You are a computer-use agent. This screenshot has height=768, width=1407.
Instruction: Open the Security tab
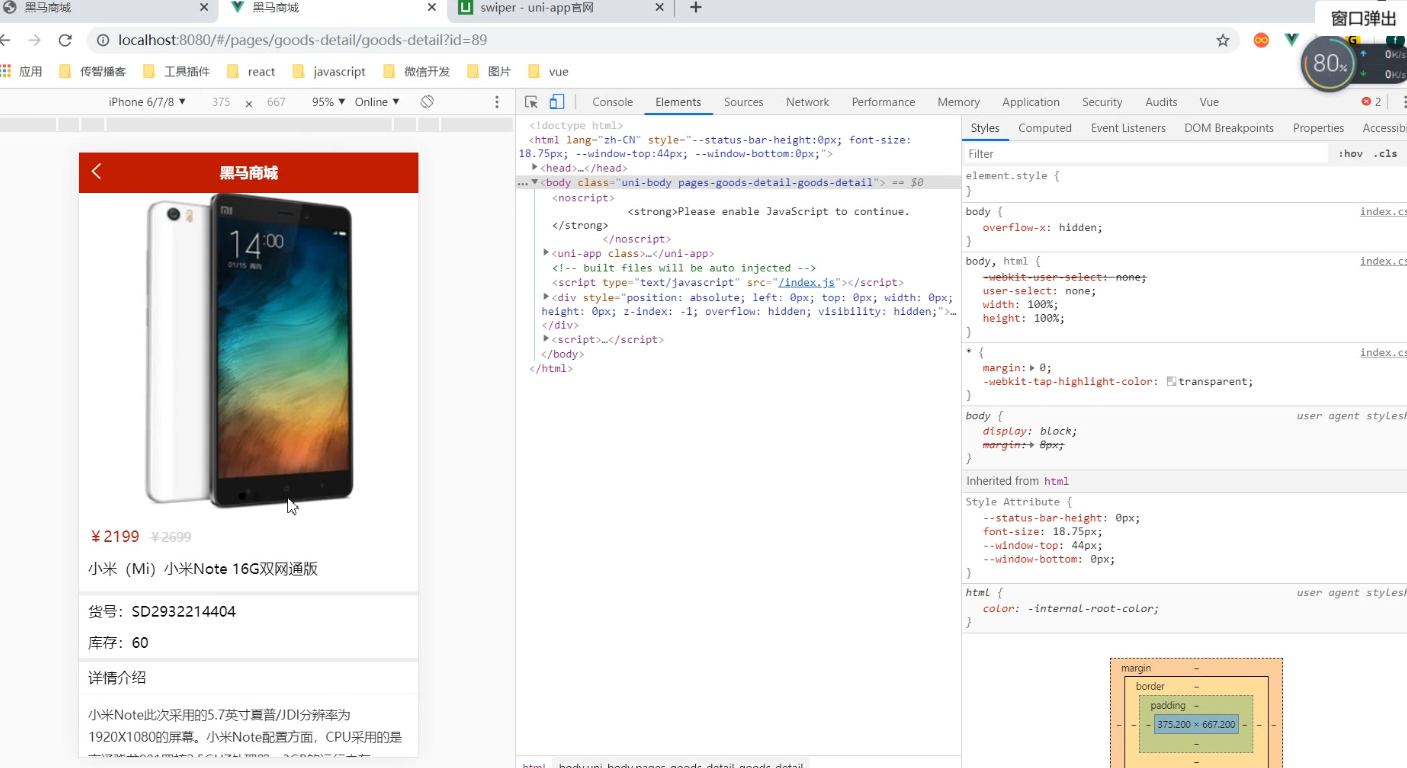1102,102
